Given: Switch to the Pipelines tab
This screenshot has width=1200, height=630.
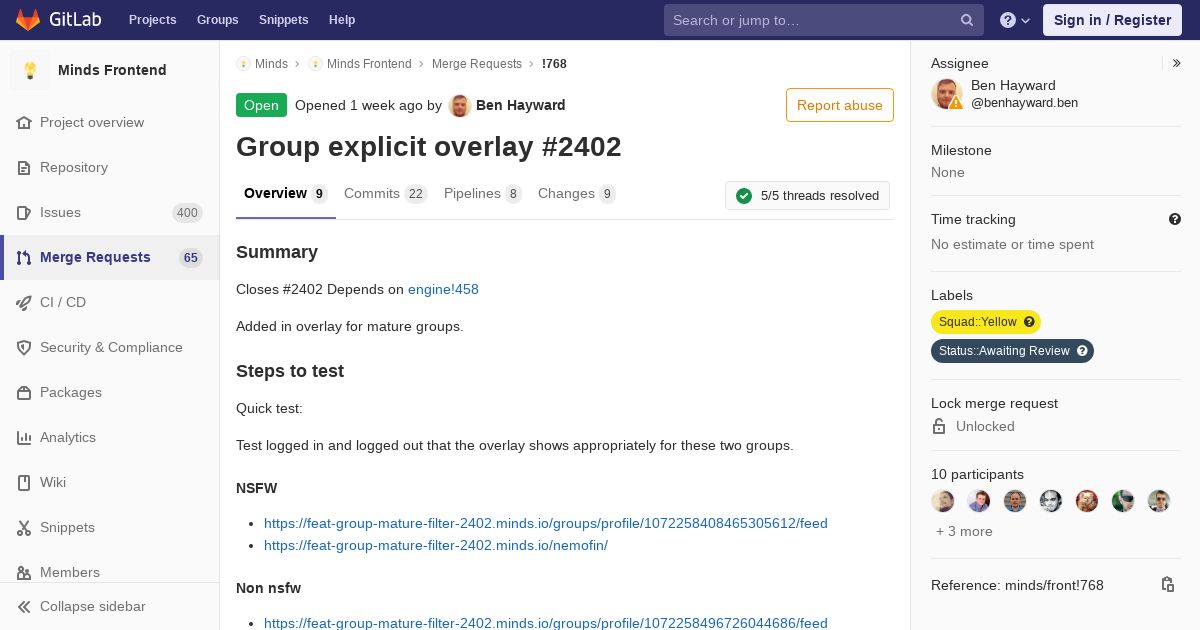Looking at the screenshot, I should point(483,194).
